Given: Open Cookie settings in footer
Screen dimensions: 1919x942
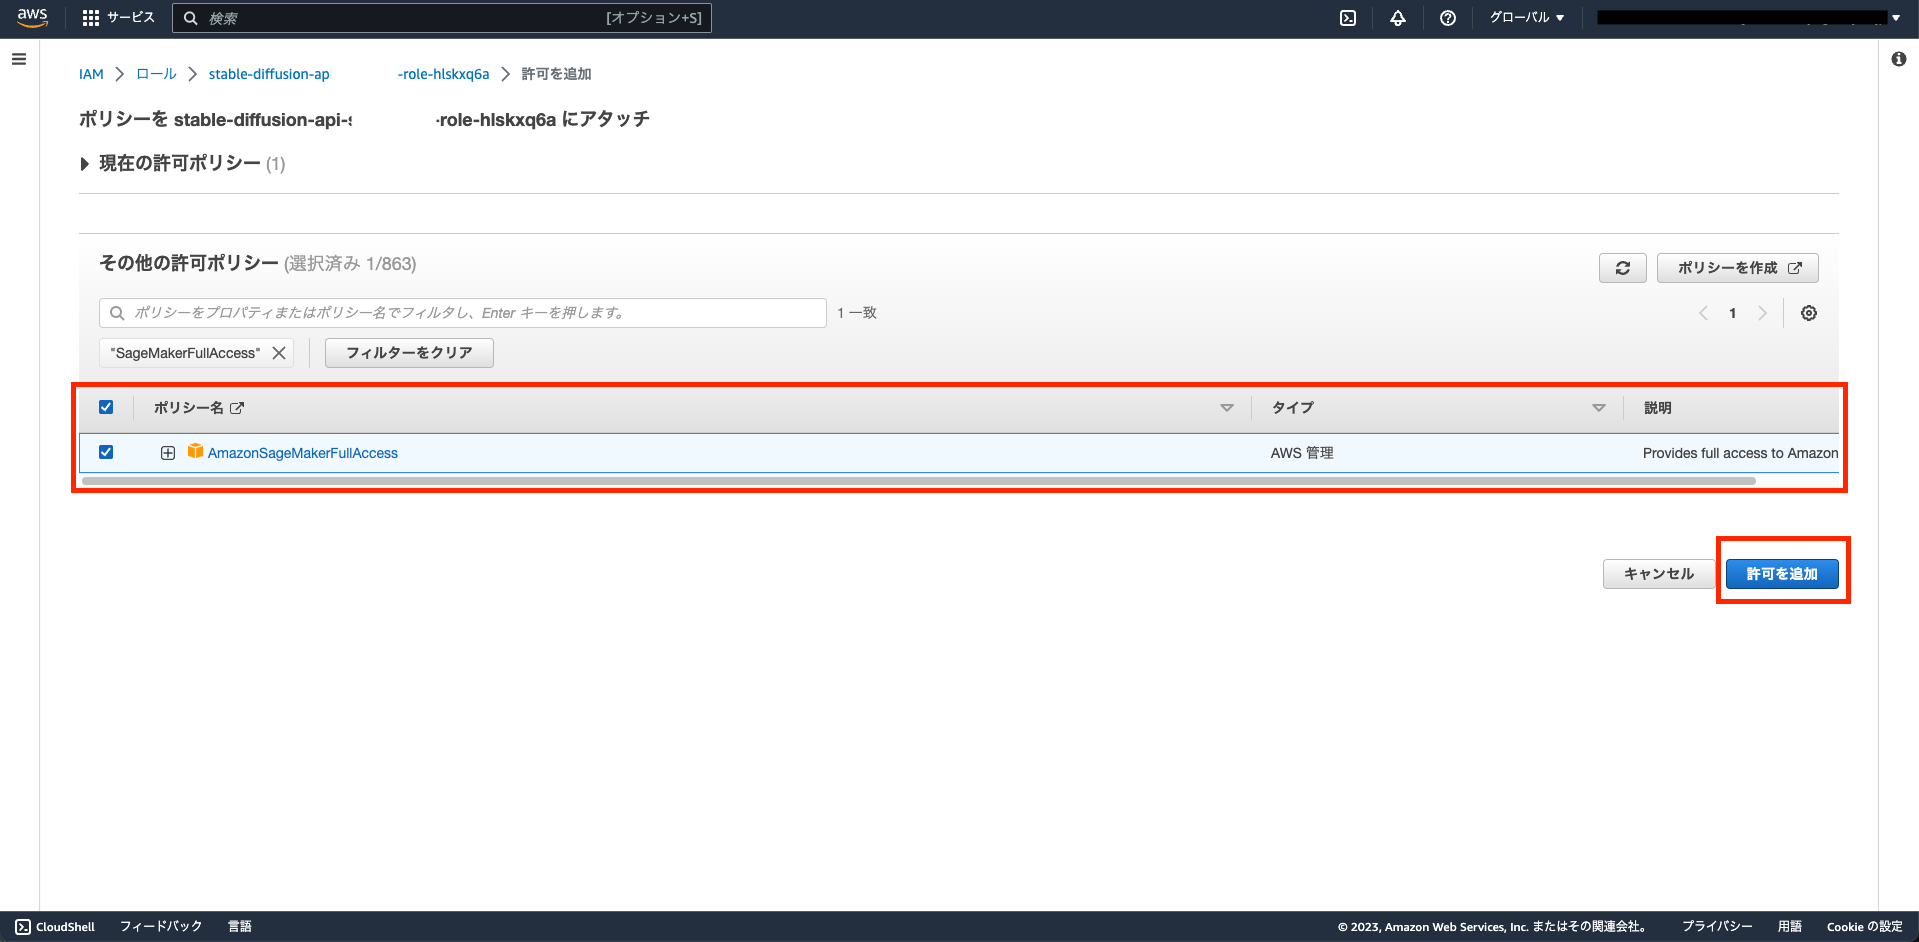Looking at the screenshot, I should click(1864, 927).
